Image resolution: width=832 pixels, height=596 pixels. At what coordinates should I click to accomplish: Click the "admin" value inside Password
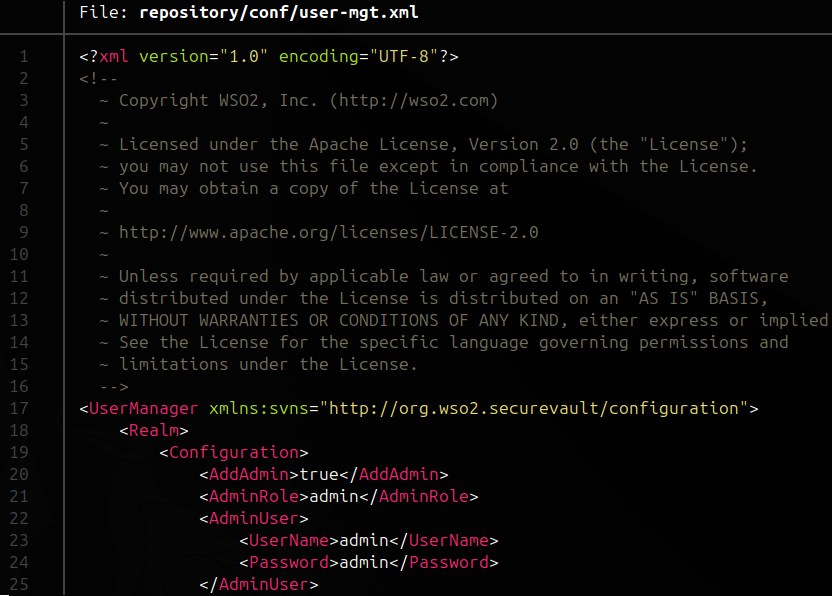coord(364,562)
